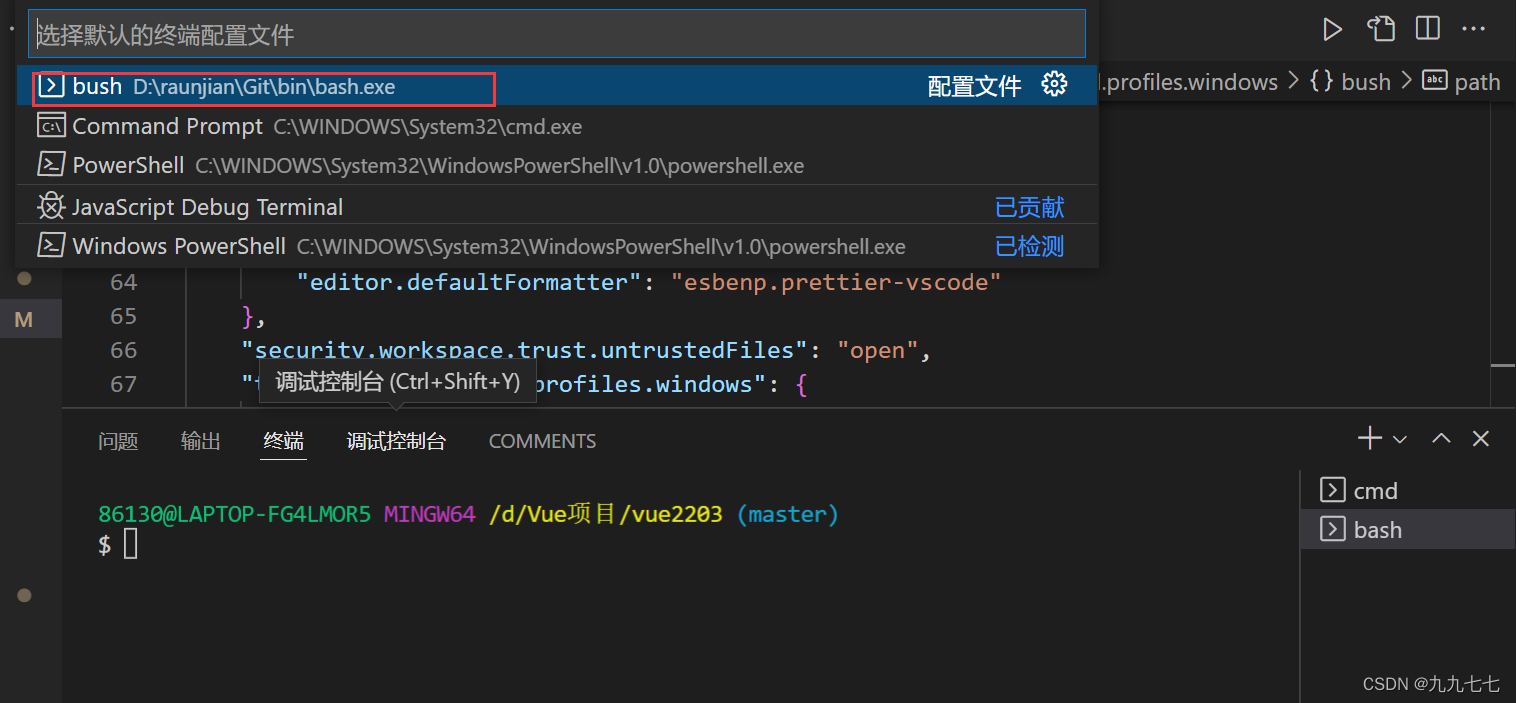Click the "esbenp.prettier-vscode" value
Screen dimensions: 1516x703
pos(836,282)
